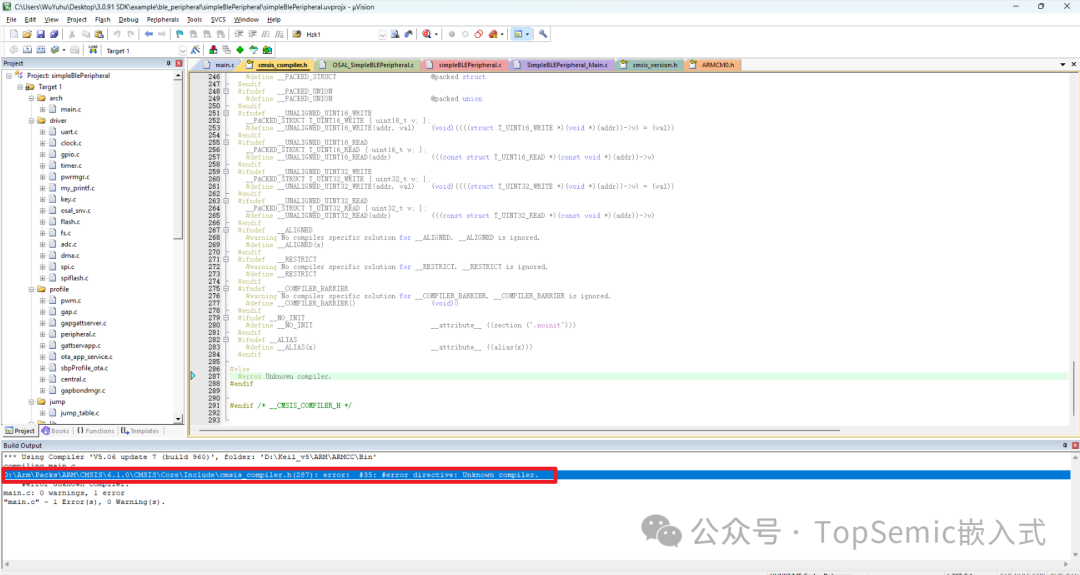Click the green diamond Manage Run-Time Environment icon
The height and width of the screenshot is (575, 1080).
pos(240,50)
